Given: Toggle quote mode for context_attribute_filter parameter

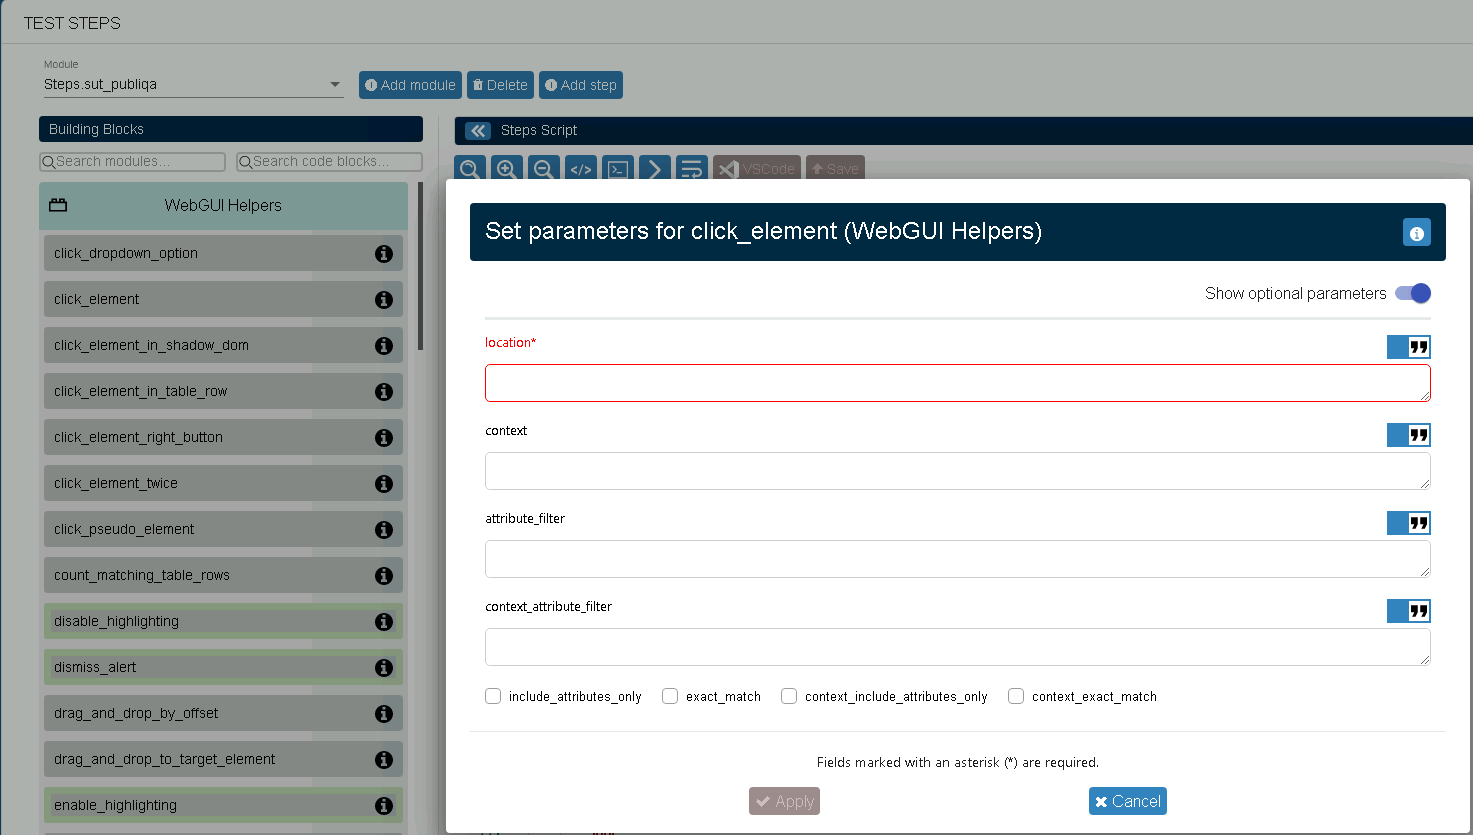Looking at the screenshot, I should [x=1409, y=611].
